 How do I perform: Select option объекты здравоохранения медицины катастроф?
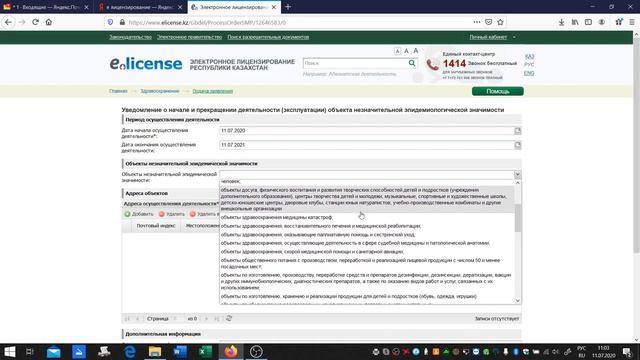pos(367,217)
